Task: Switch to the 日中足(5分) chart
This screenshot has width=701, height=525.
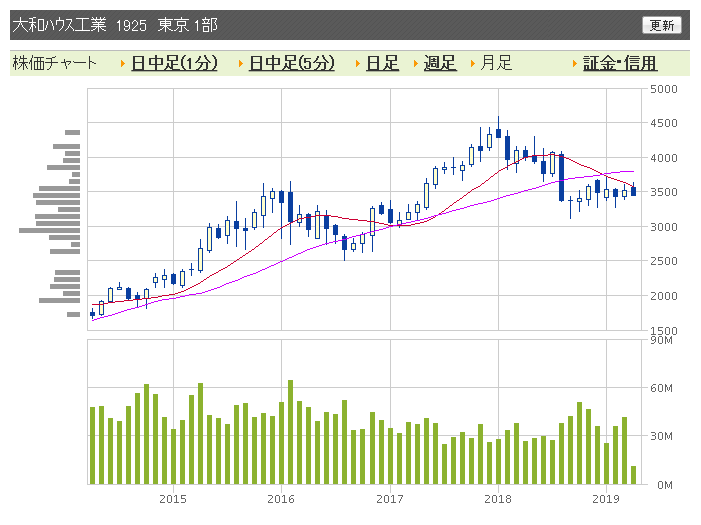Action: tap(291, 63)
